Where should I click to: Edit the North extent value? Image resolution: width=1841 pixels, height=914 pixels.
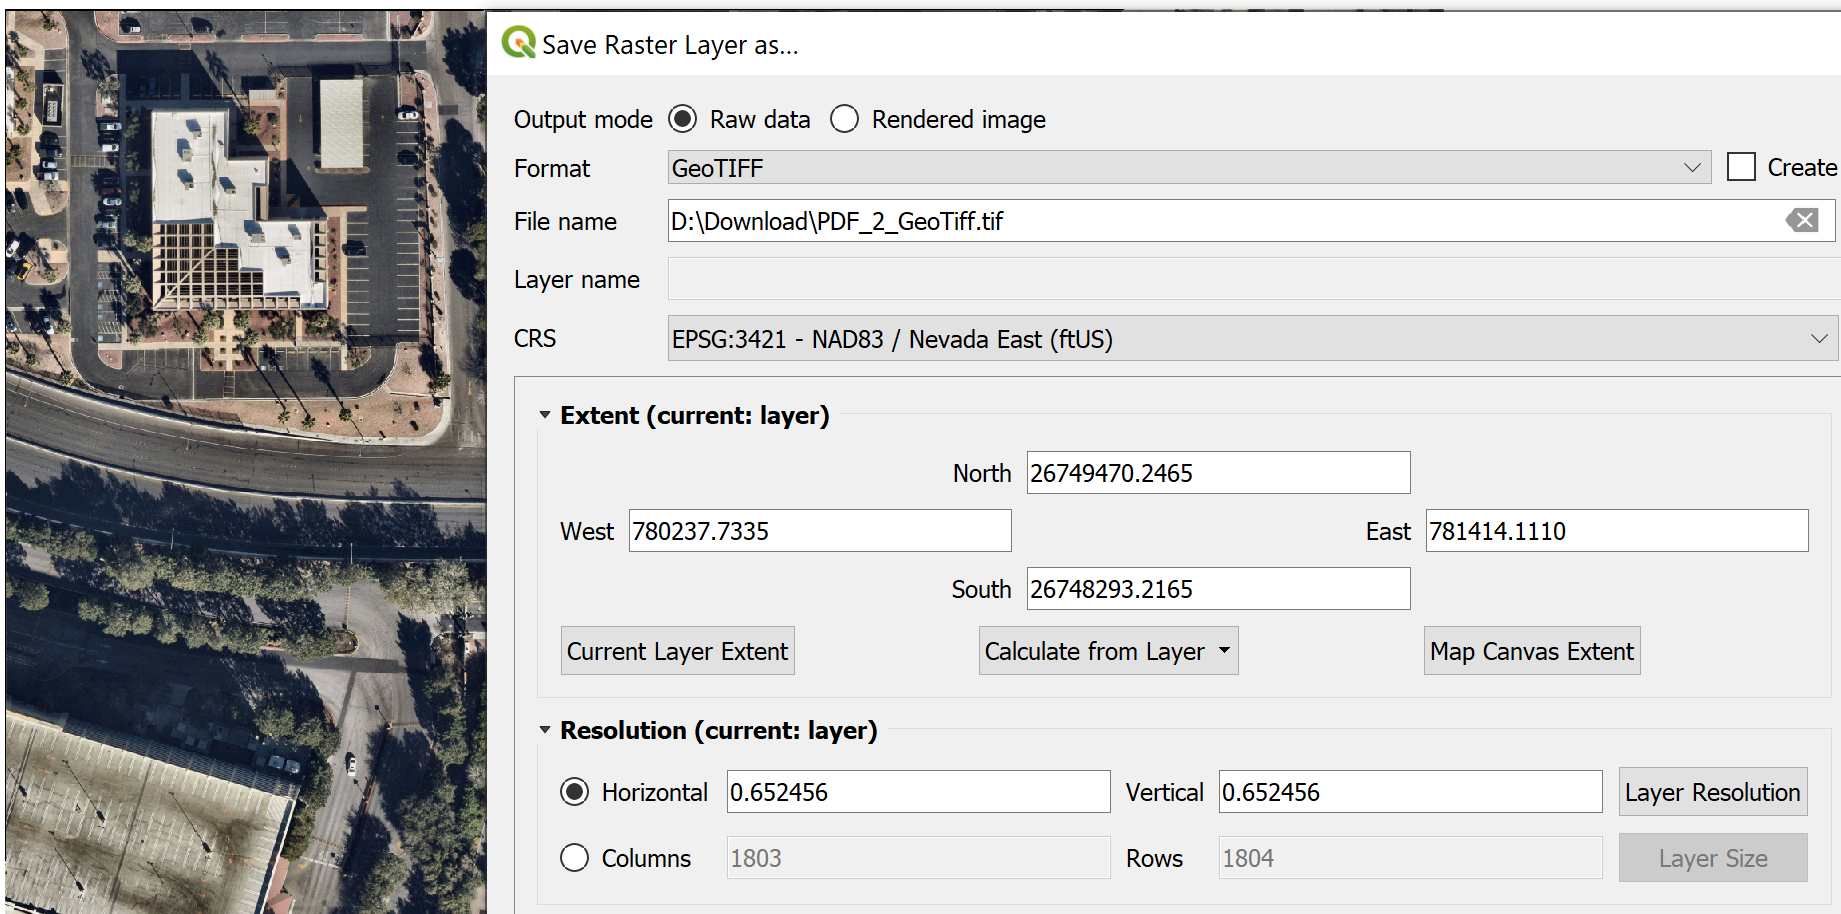(1217, 472)
